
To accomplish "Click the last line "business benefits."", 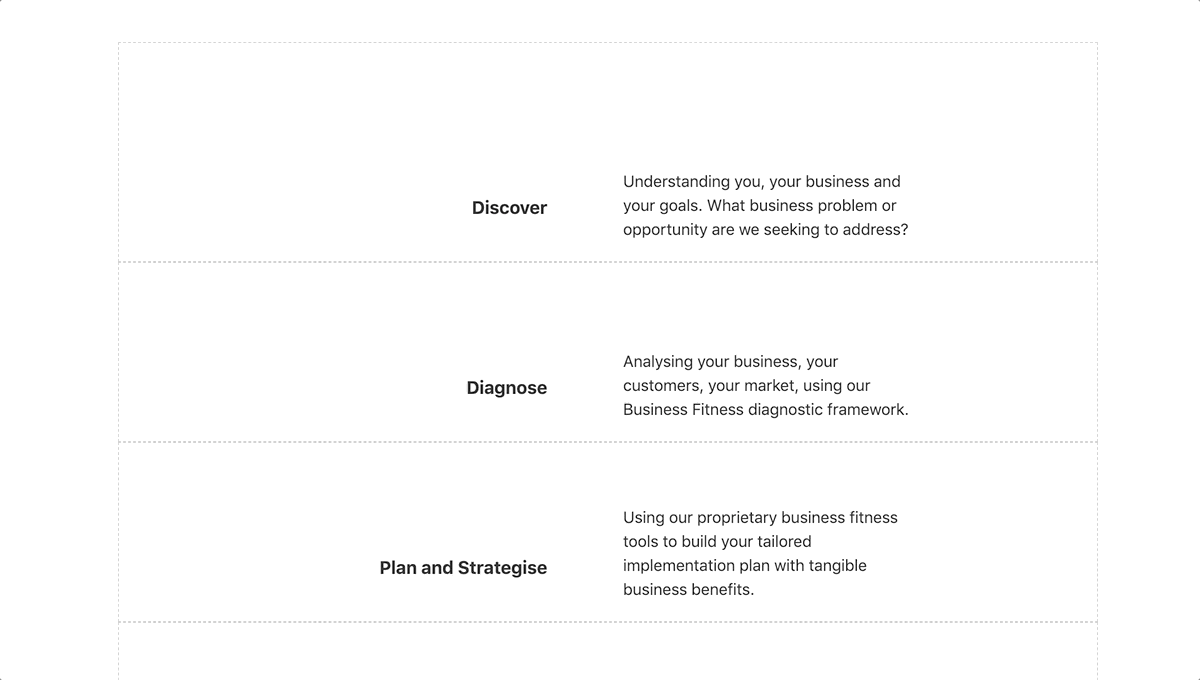I will tap(688, 590).
